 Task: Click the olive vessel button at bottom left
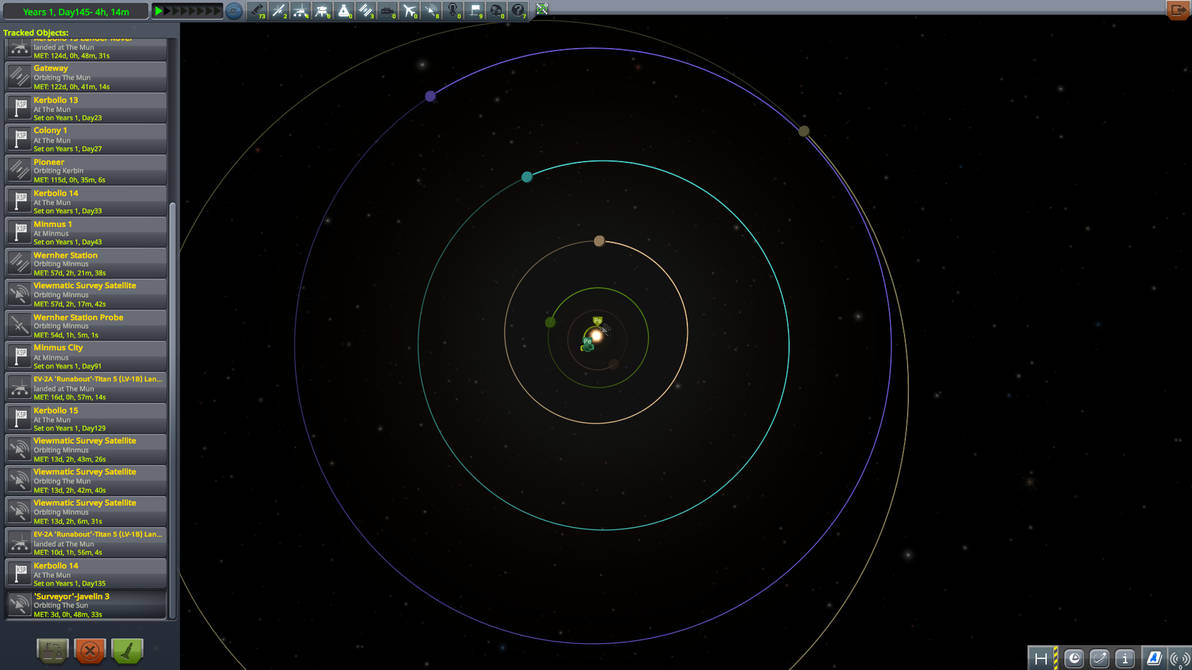[x=52, y=650]
